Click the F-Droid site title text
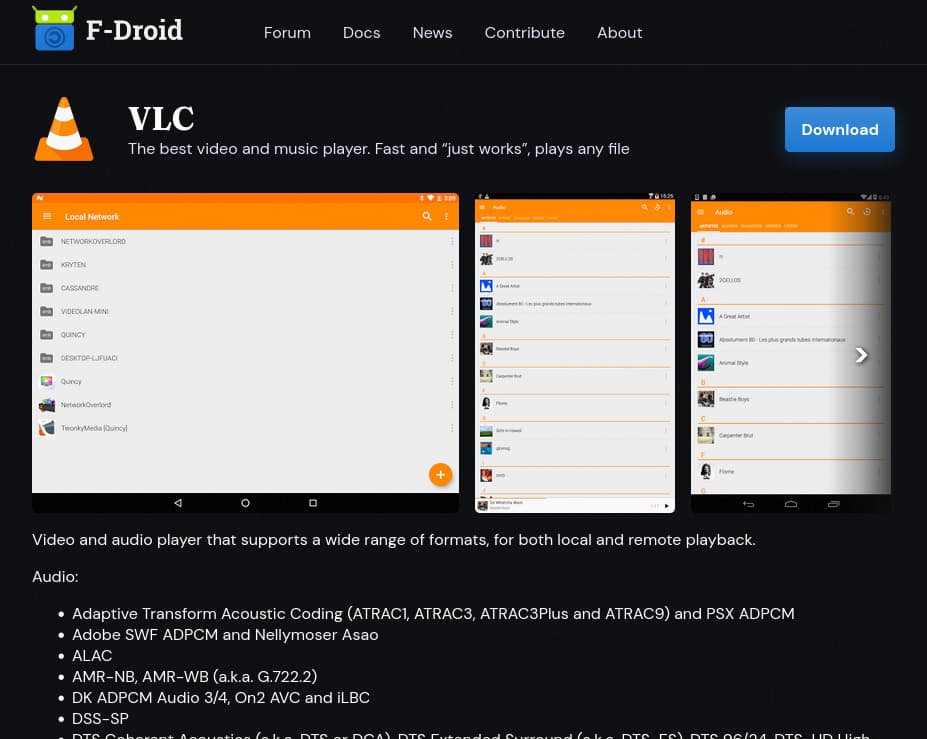The width and height of the screenshot is (927, 739). [134, 31]
